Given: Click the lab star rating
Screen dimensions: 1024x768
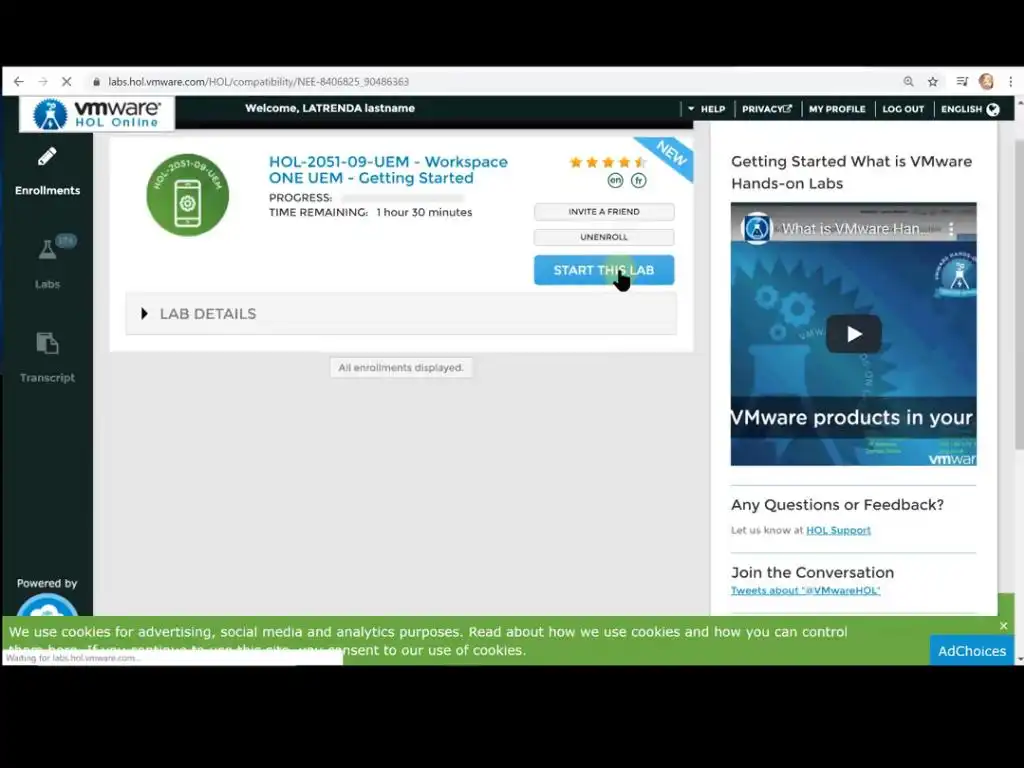Looking at the screenshot, I should click(x=607, y=162).
